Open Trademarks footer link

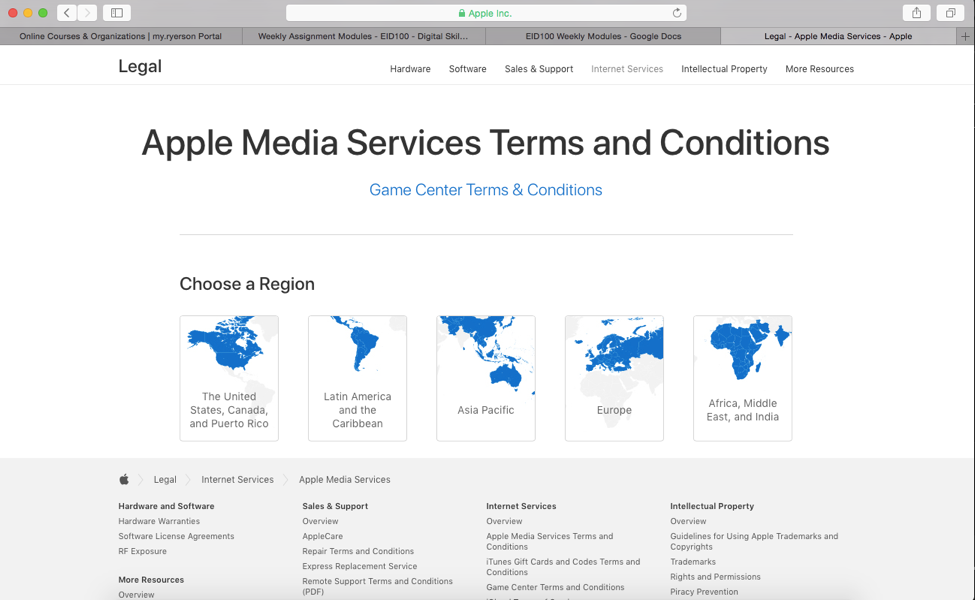click(693, 561)
